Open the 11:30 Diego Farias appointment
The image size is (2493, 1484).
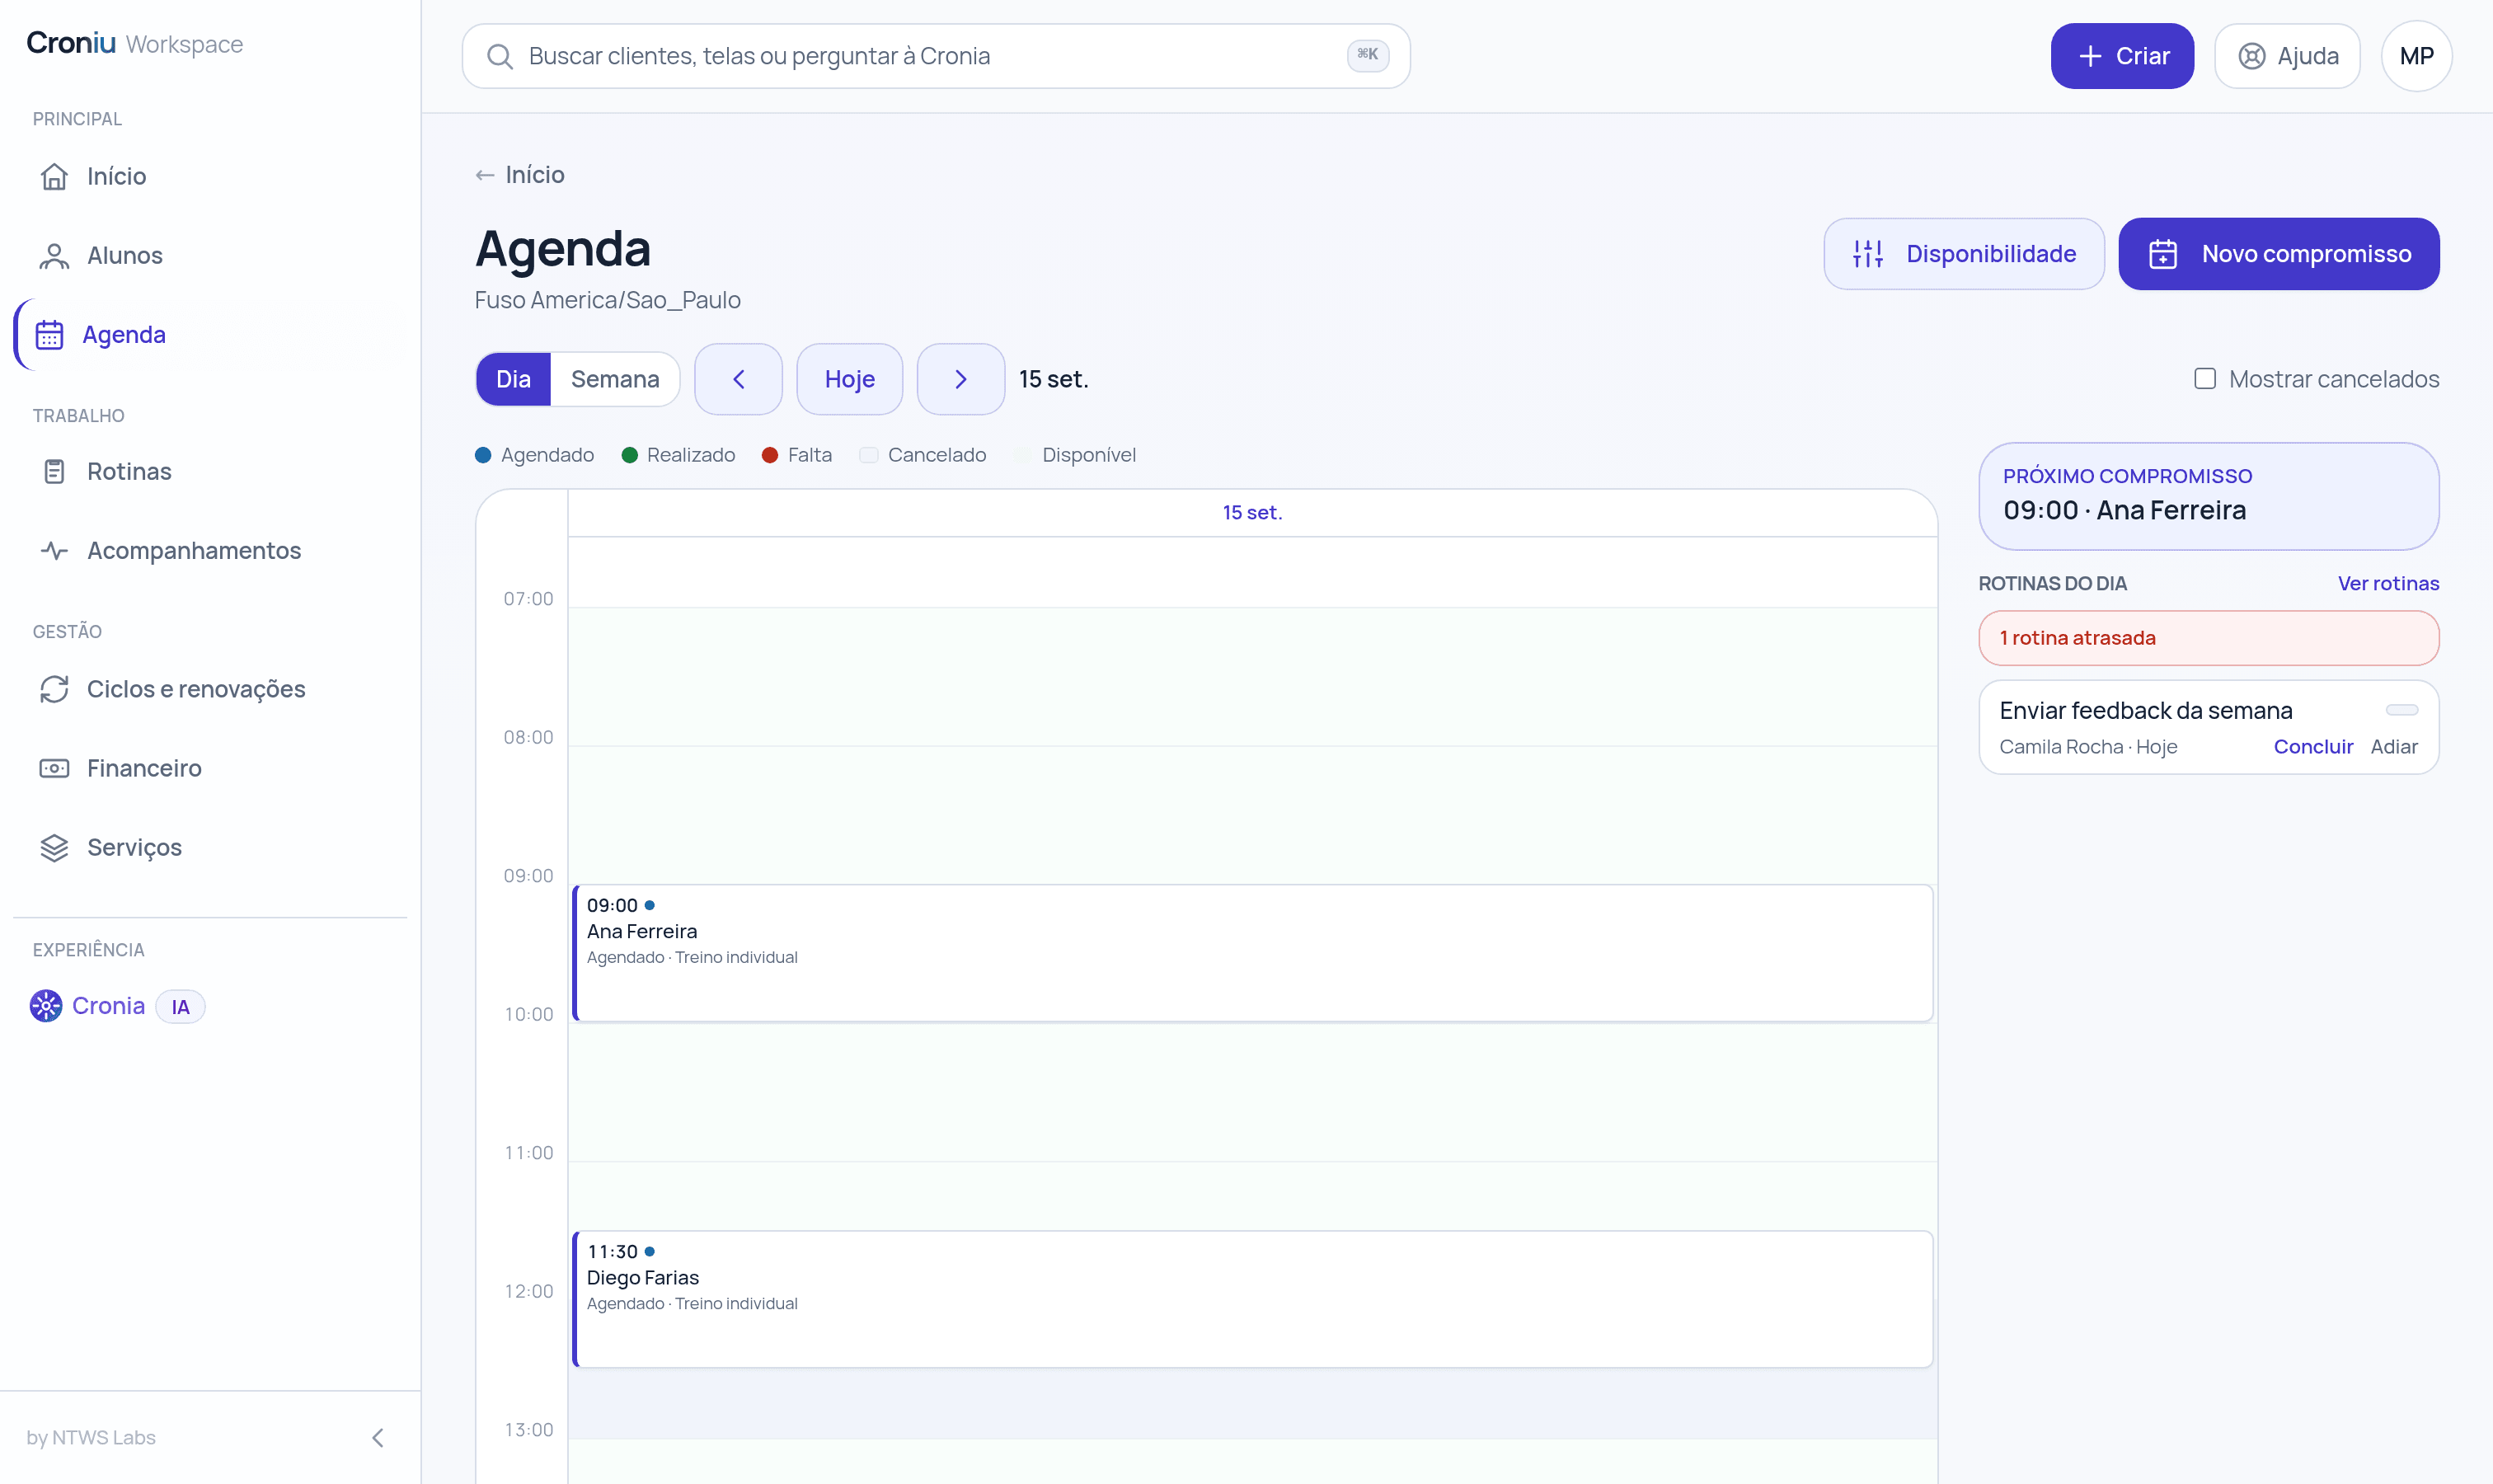(1252, 1299)
